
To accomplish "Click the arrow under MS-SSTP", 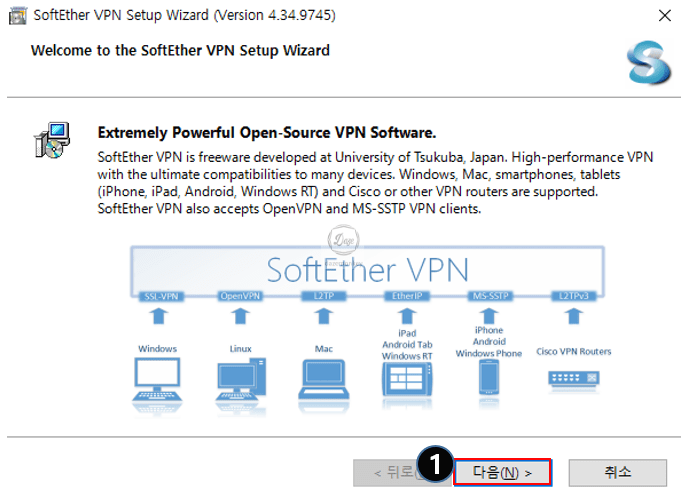I will [x=489, y=316].
